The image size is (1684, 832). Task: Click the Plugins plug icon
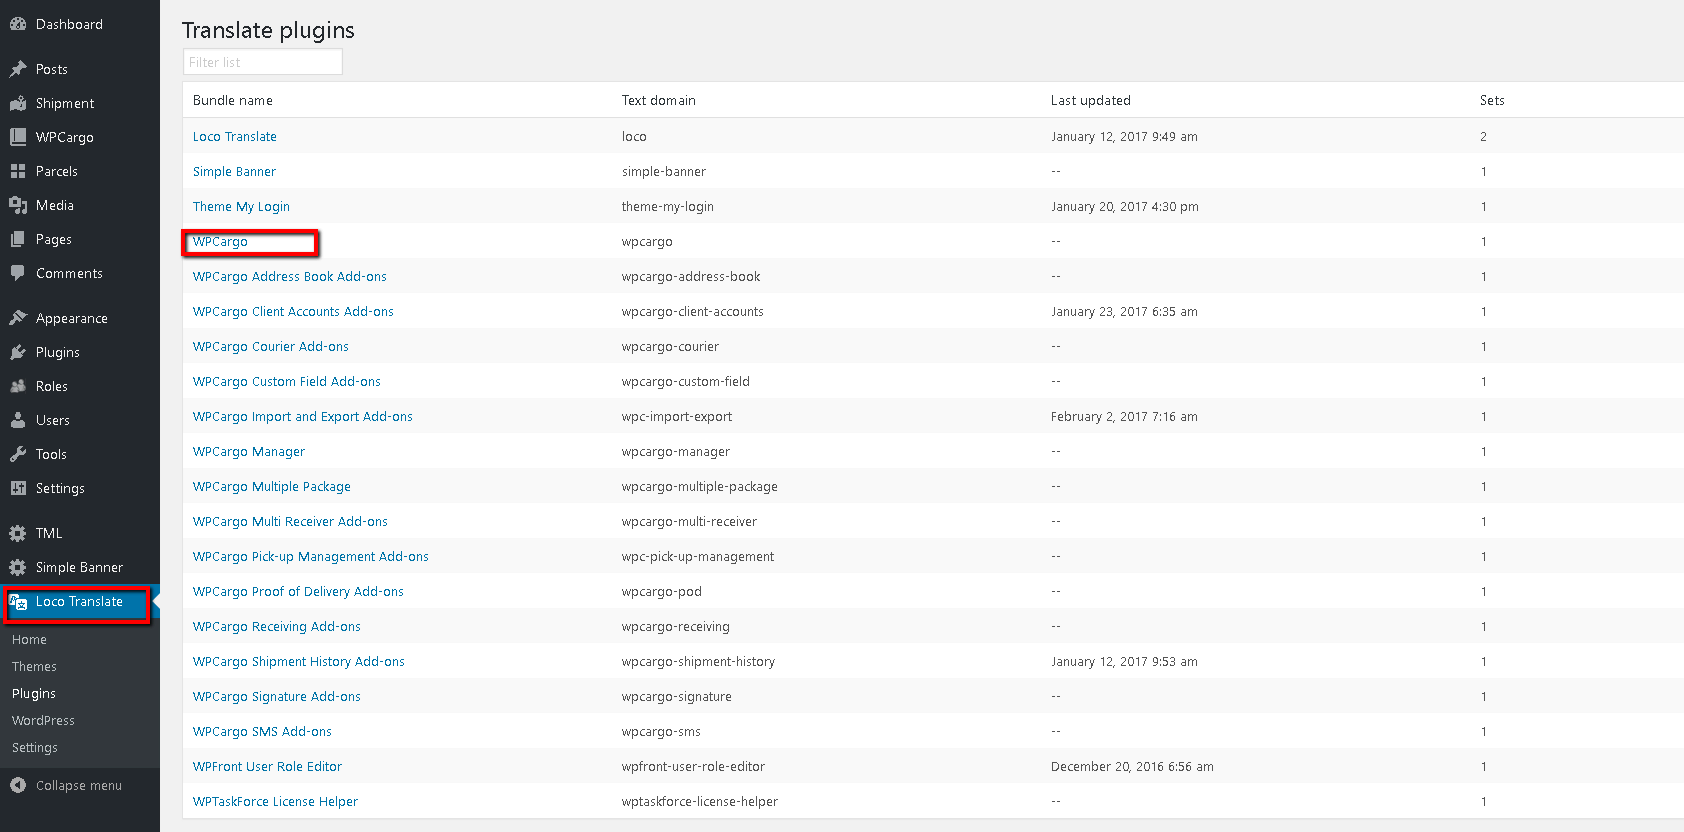pyautogui.click(x=18, y=352)
